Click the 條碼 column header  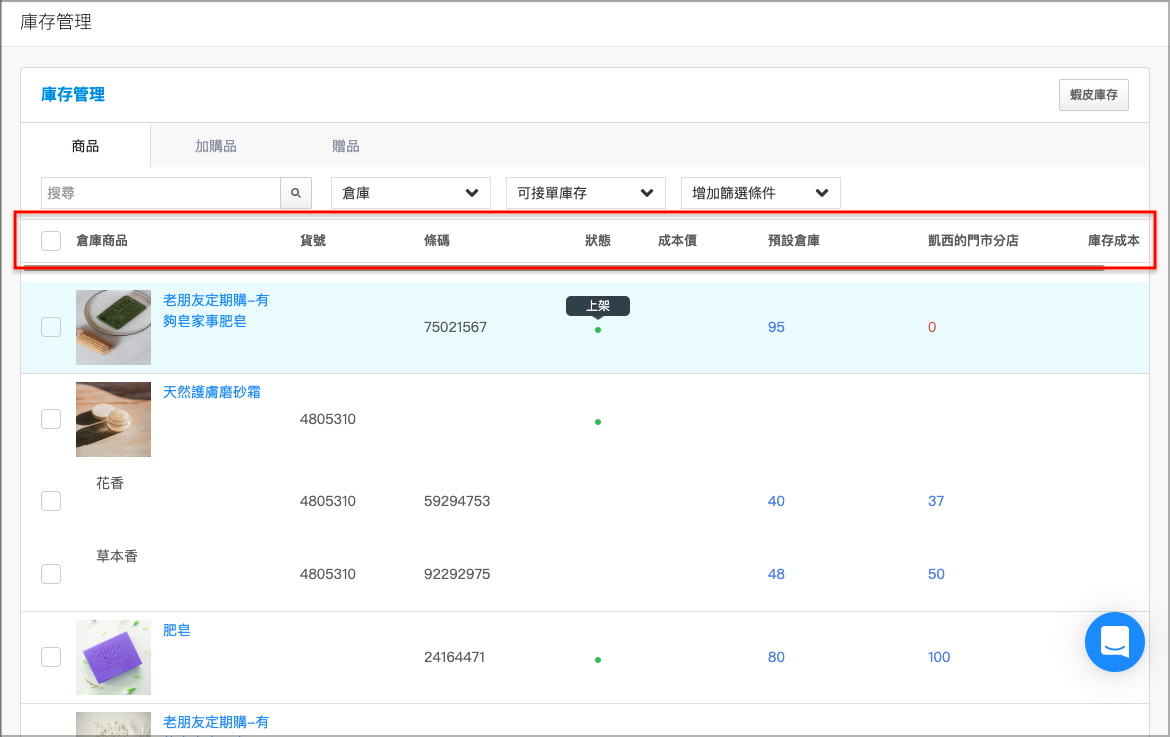coord(437,241)
